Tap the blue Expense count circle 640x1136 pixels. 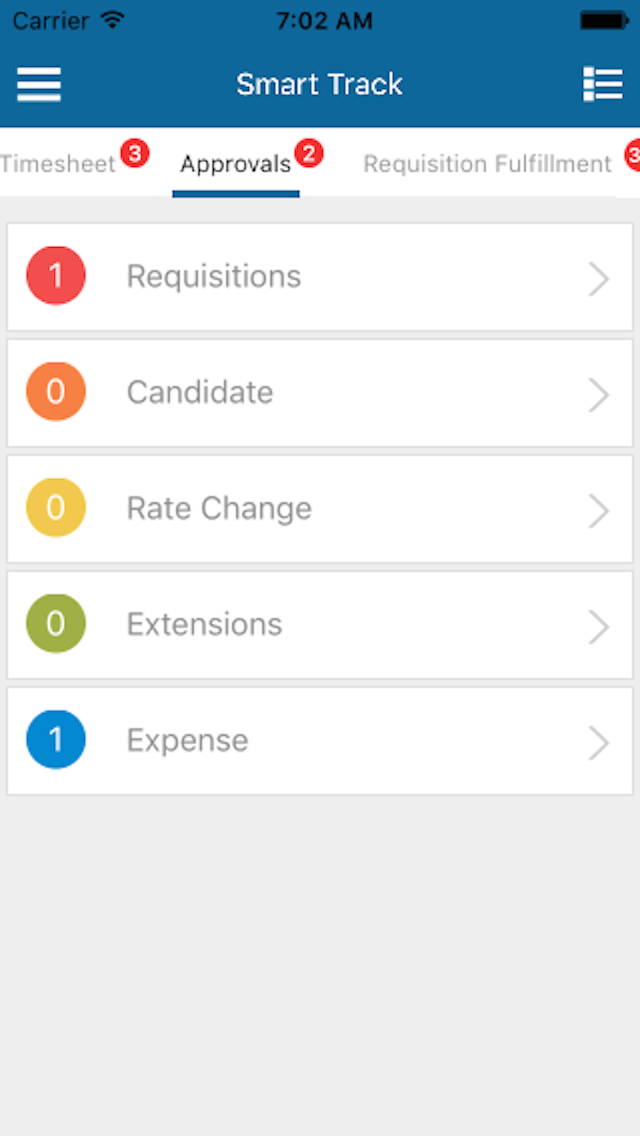(56, 739)
